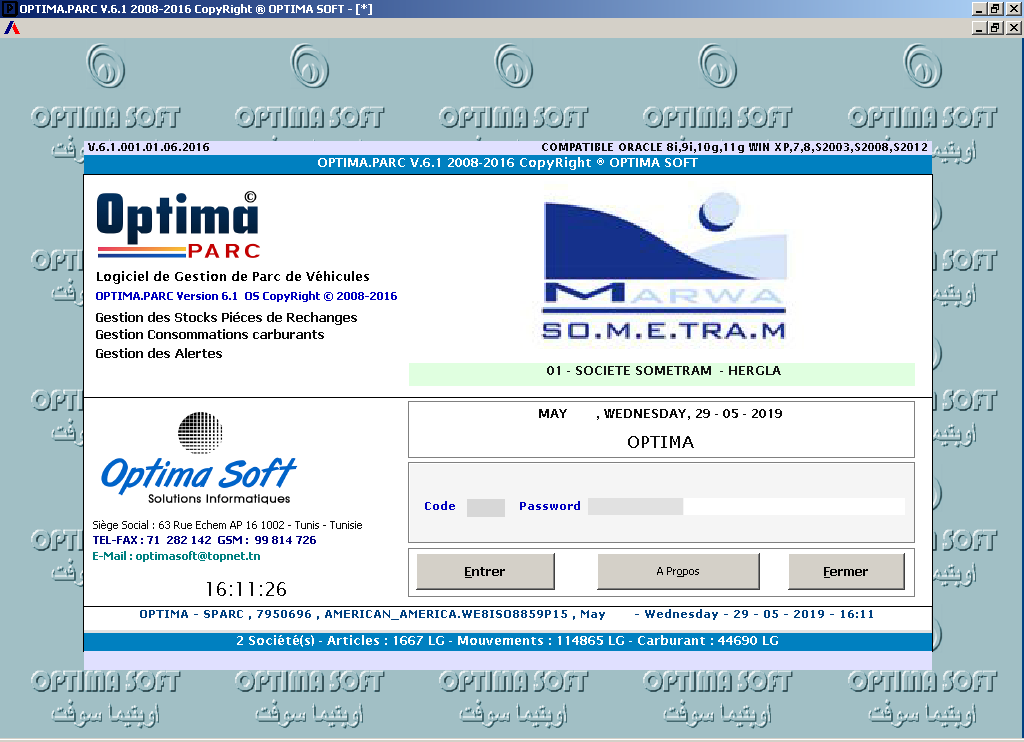Click 'Gestion Consommations carburants' text
Viewport: 1024px width, 742px height.
pyautogui.click(x=210, y=334)
